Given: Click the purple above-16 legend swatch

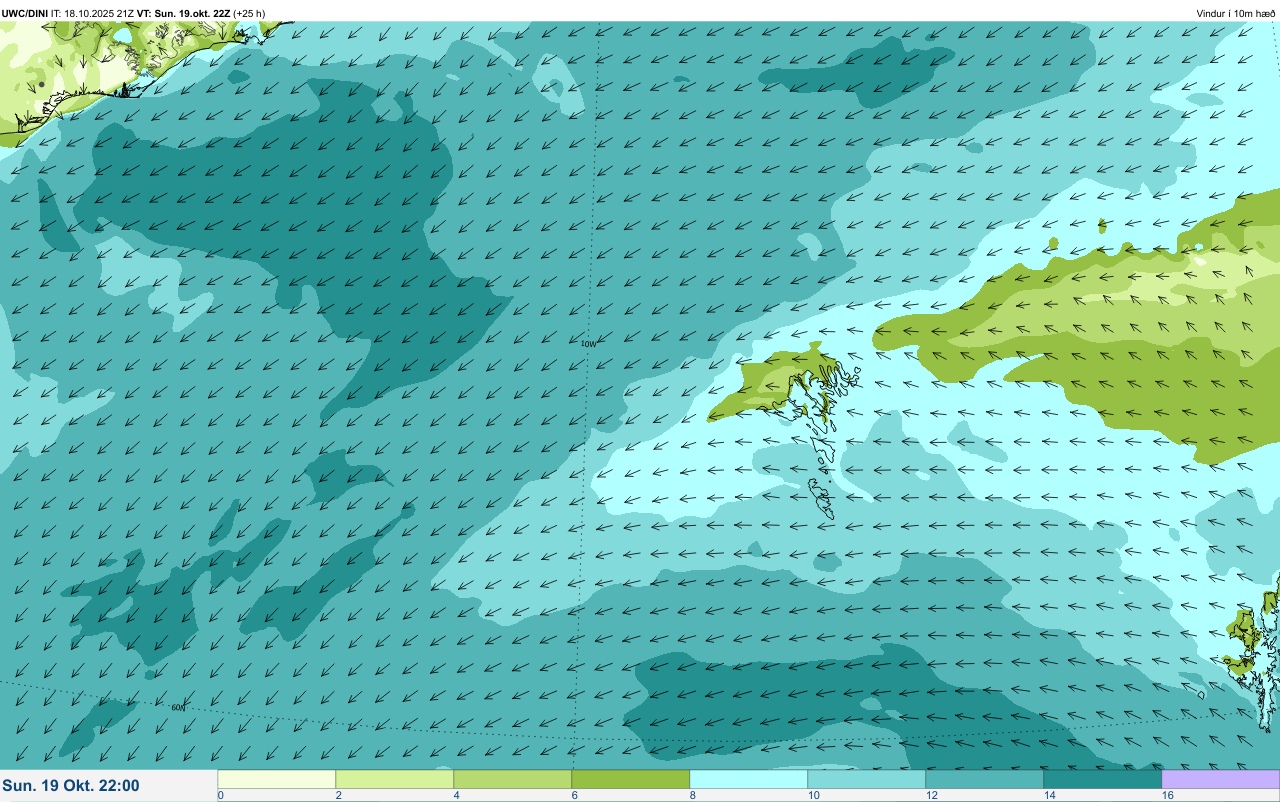Looking at the screenshot, I should (1220, 779).
